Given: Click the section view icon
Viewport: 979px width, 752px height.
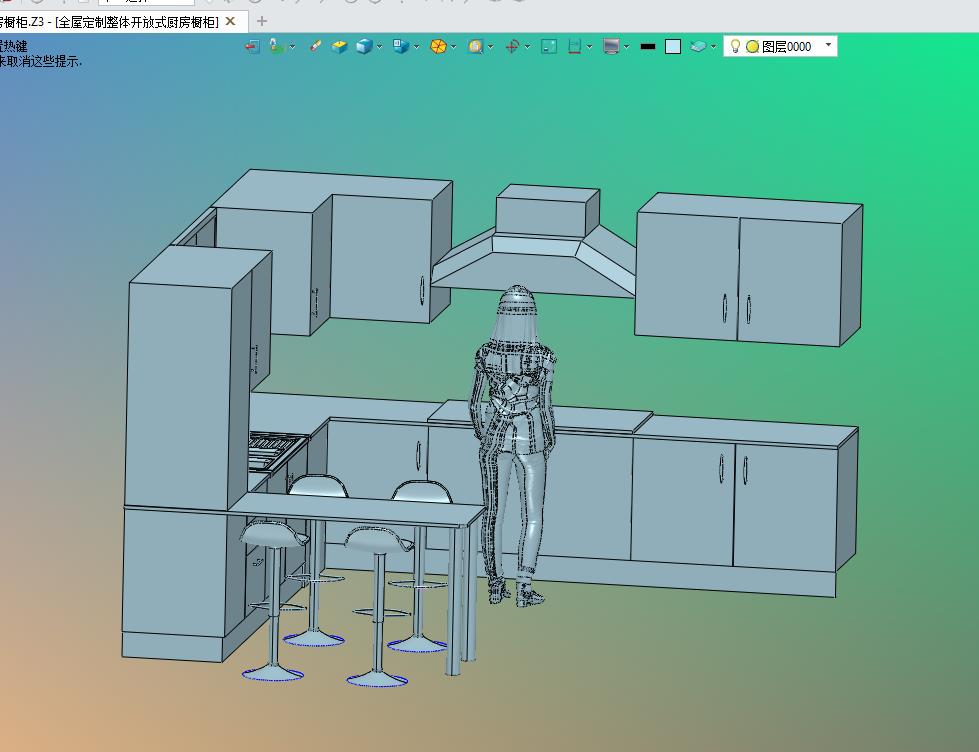Looking at the screenshot, I should 574,46.
